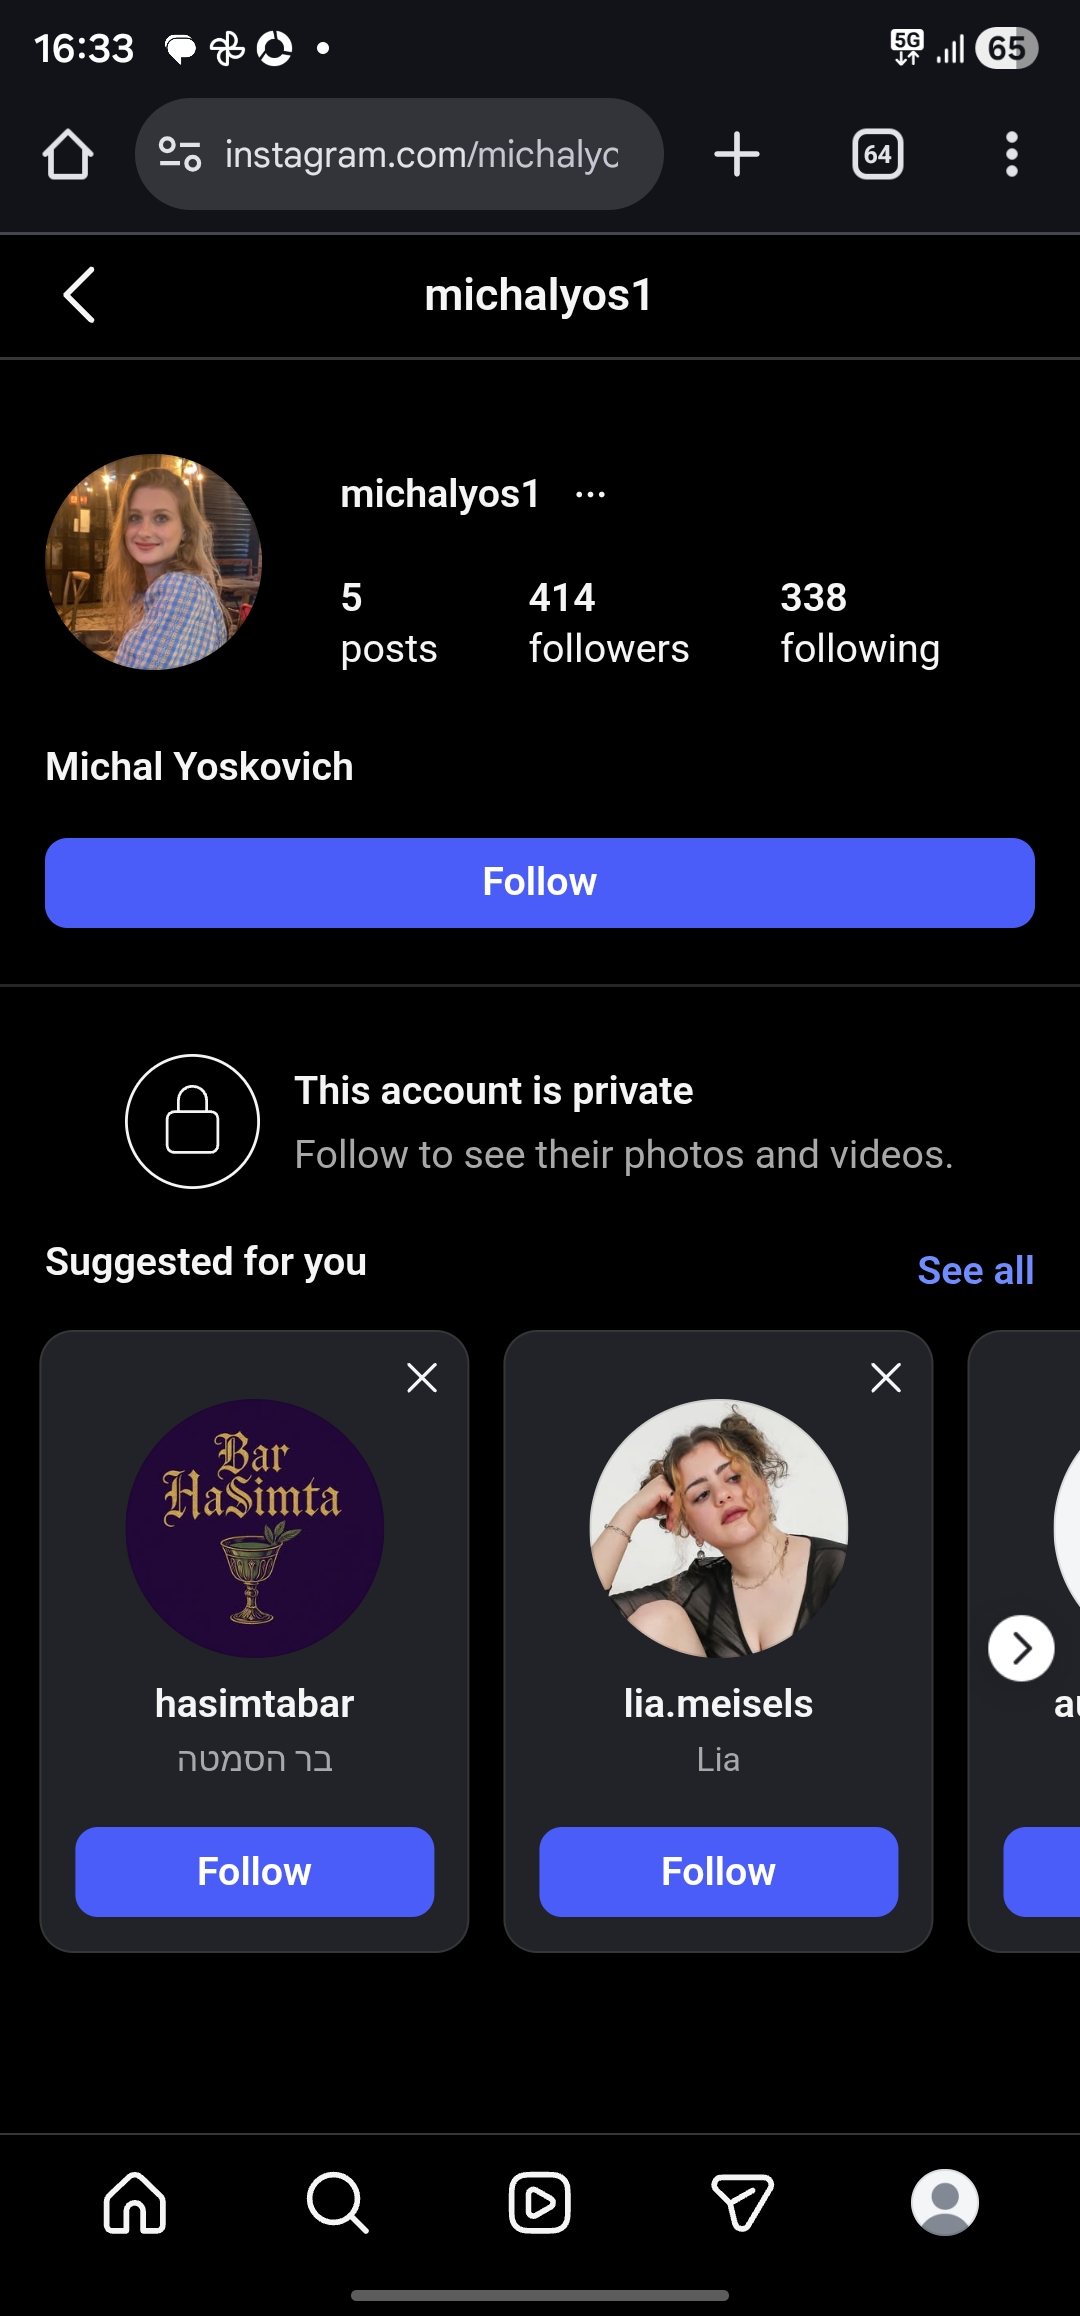Image resolution: width=1080 pixels, height=2316 pixels.
Task: Follow the hasimtabar account
Action: [x=254, y=1872]
